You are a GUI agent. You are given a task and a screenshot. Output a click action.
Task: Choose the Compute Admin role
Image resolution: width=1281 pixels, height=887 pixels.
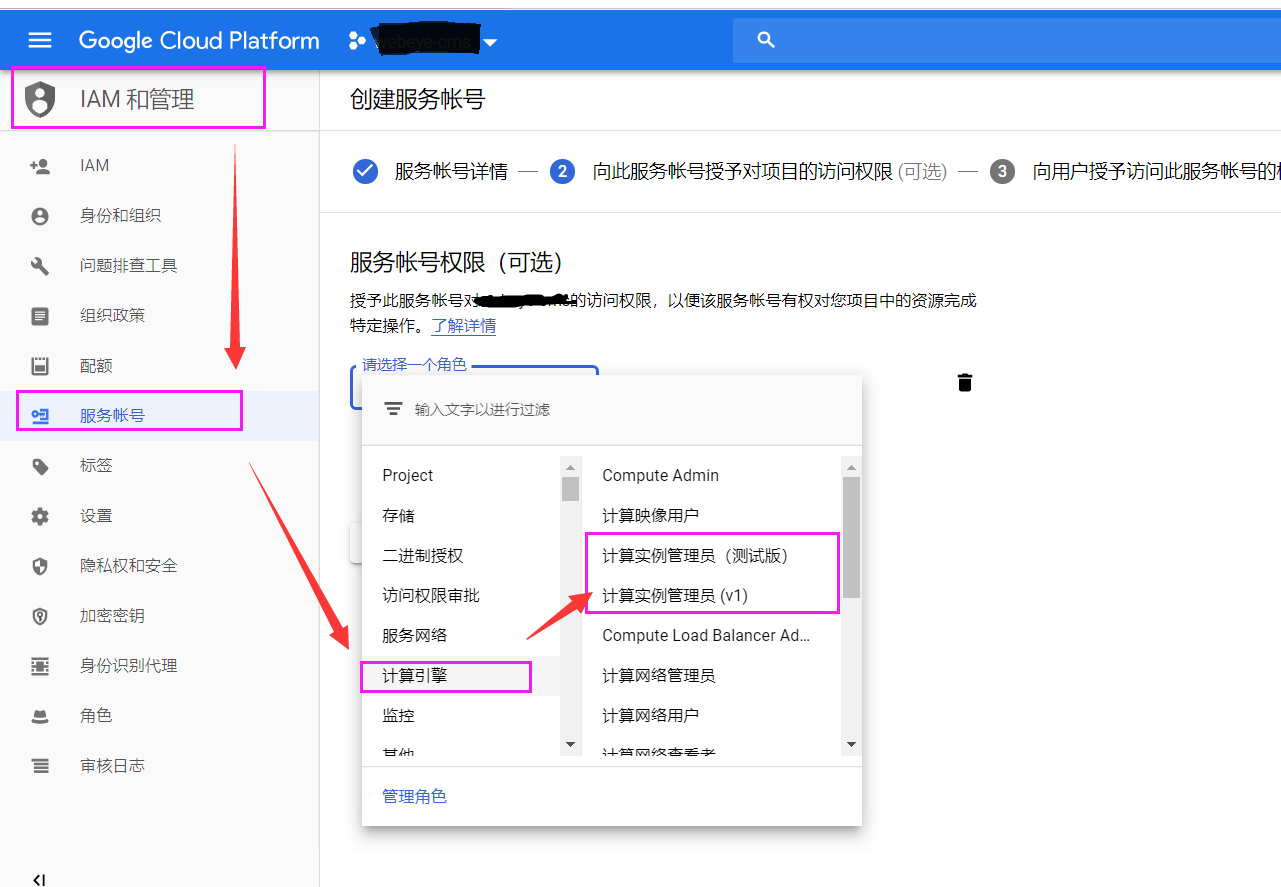coord(712,476)
